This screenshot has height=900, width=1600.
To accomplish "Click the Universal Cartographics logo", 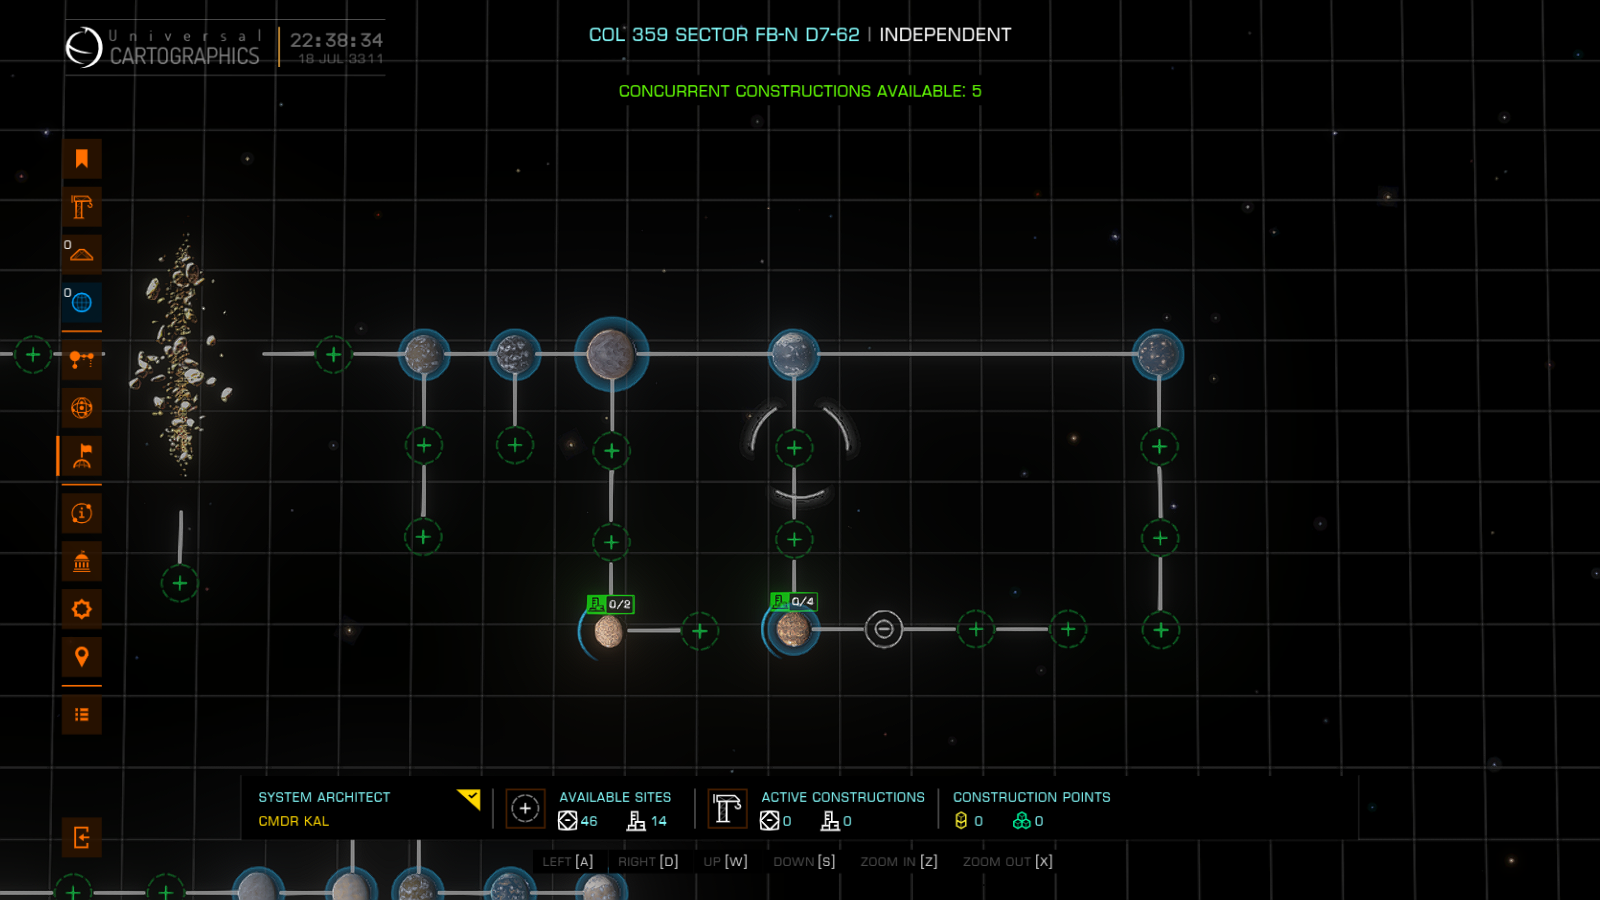I will (164, 47).
